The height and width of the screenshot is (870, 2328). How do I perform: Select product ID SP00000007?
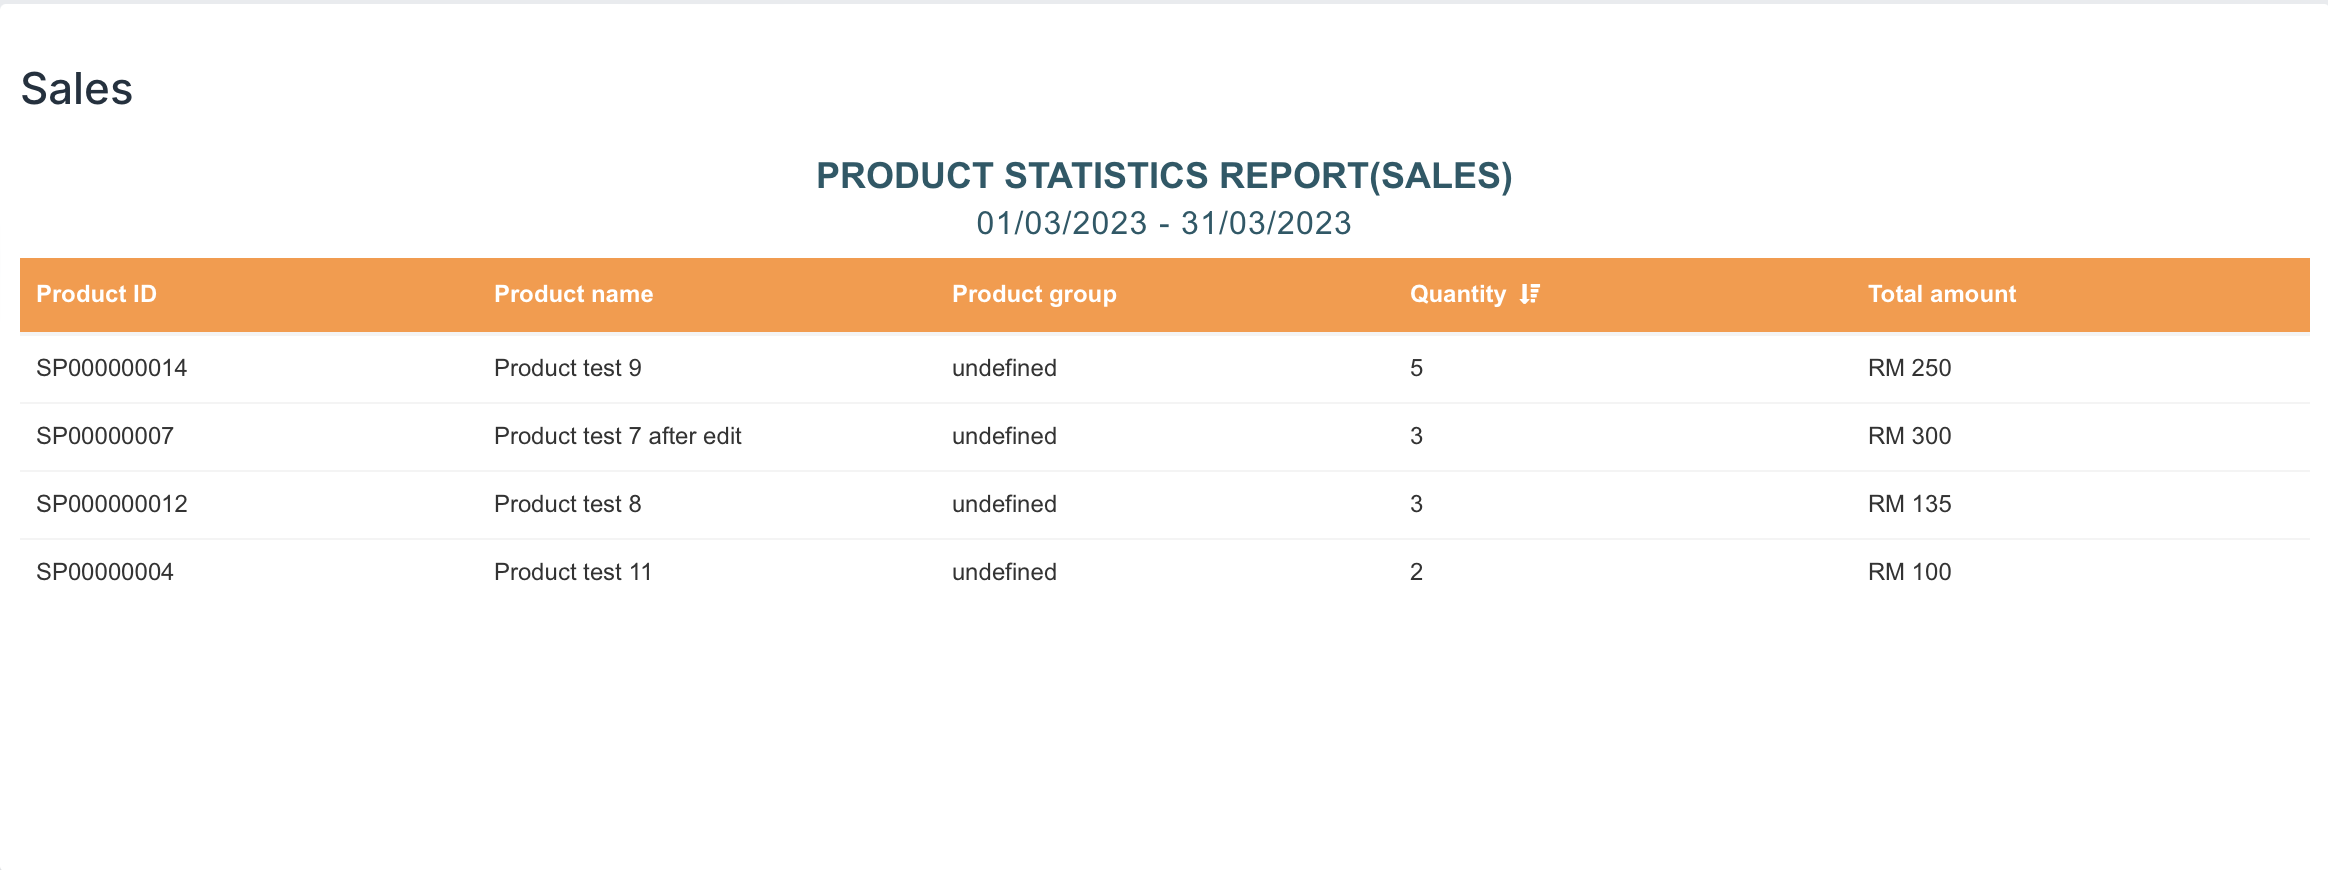pos(105,436)
